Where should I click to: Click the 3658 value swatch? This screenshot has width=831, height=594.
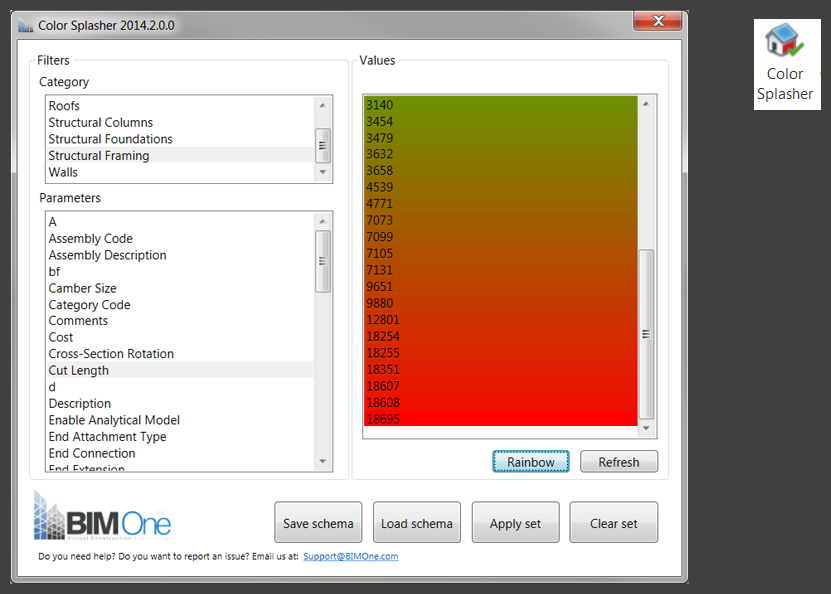point(500,171)
